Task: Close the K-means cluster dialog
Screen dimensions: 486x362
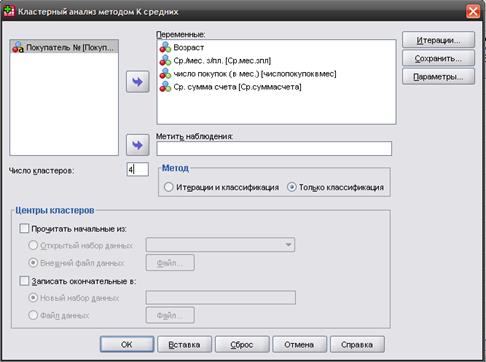Action: 473,12
